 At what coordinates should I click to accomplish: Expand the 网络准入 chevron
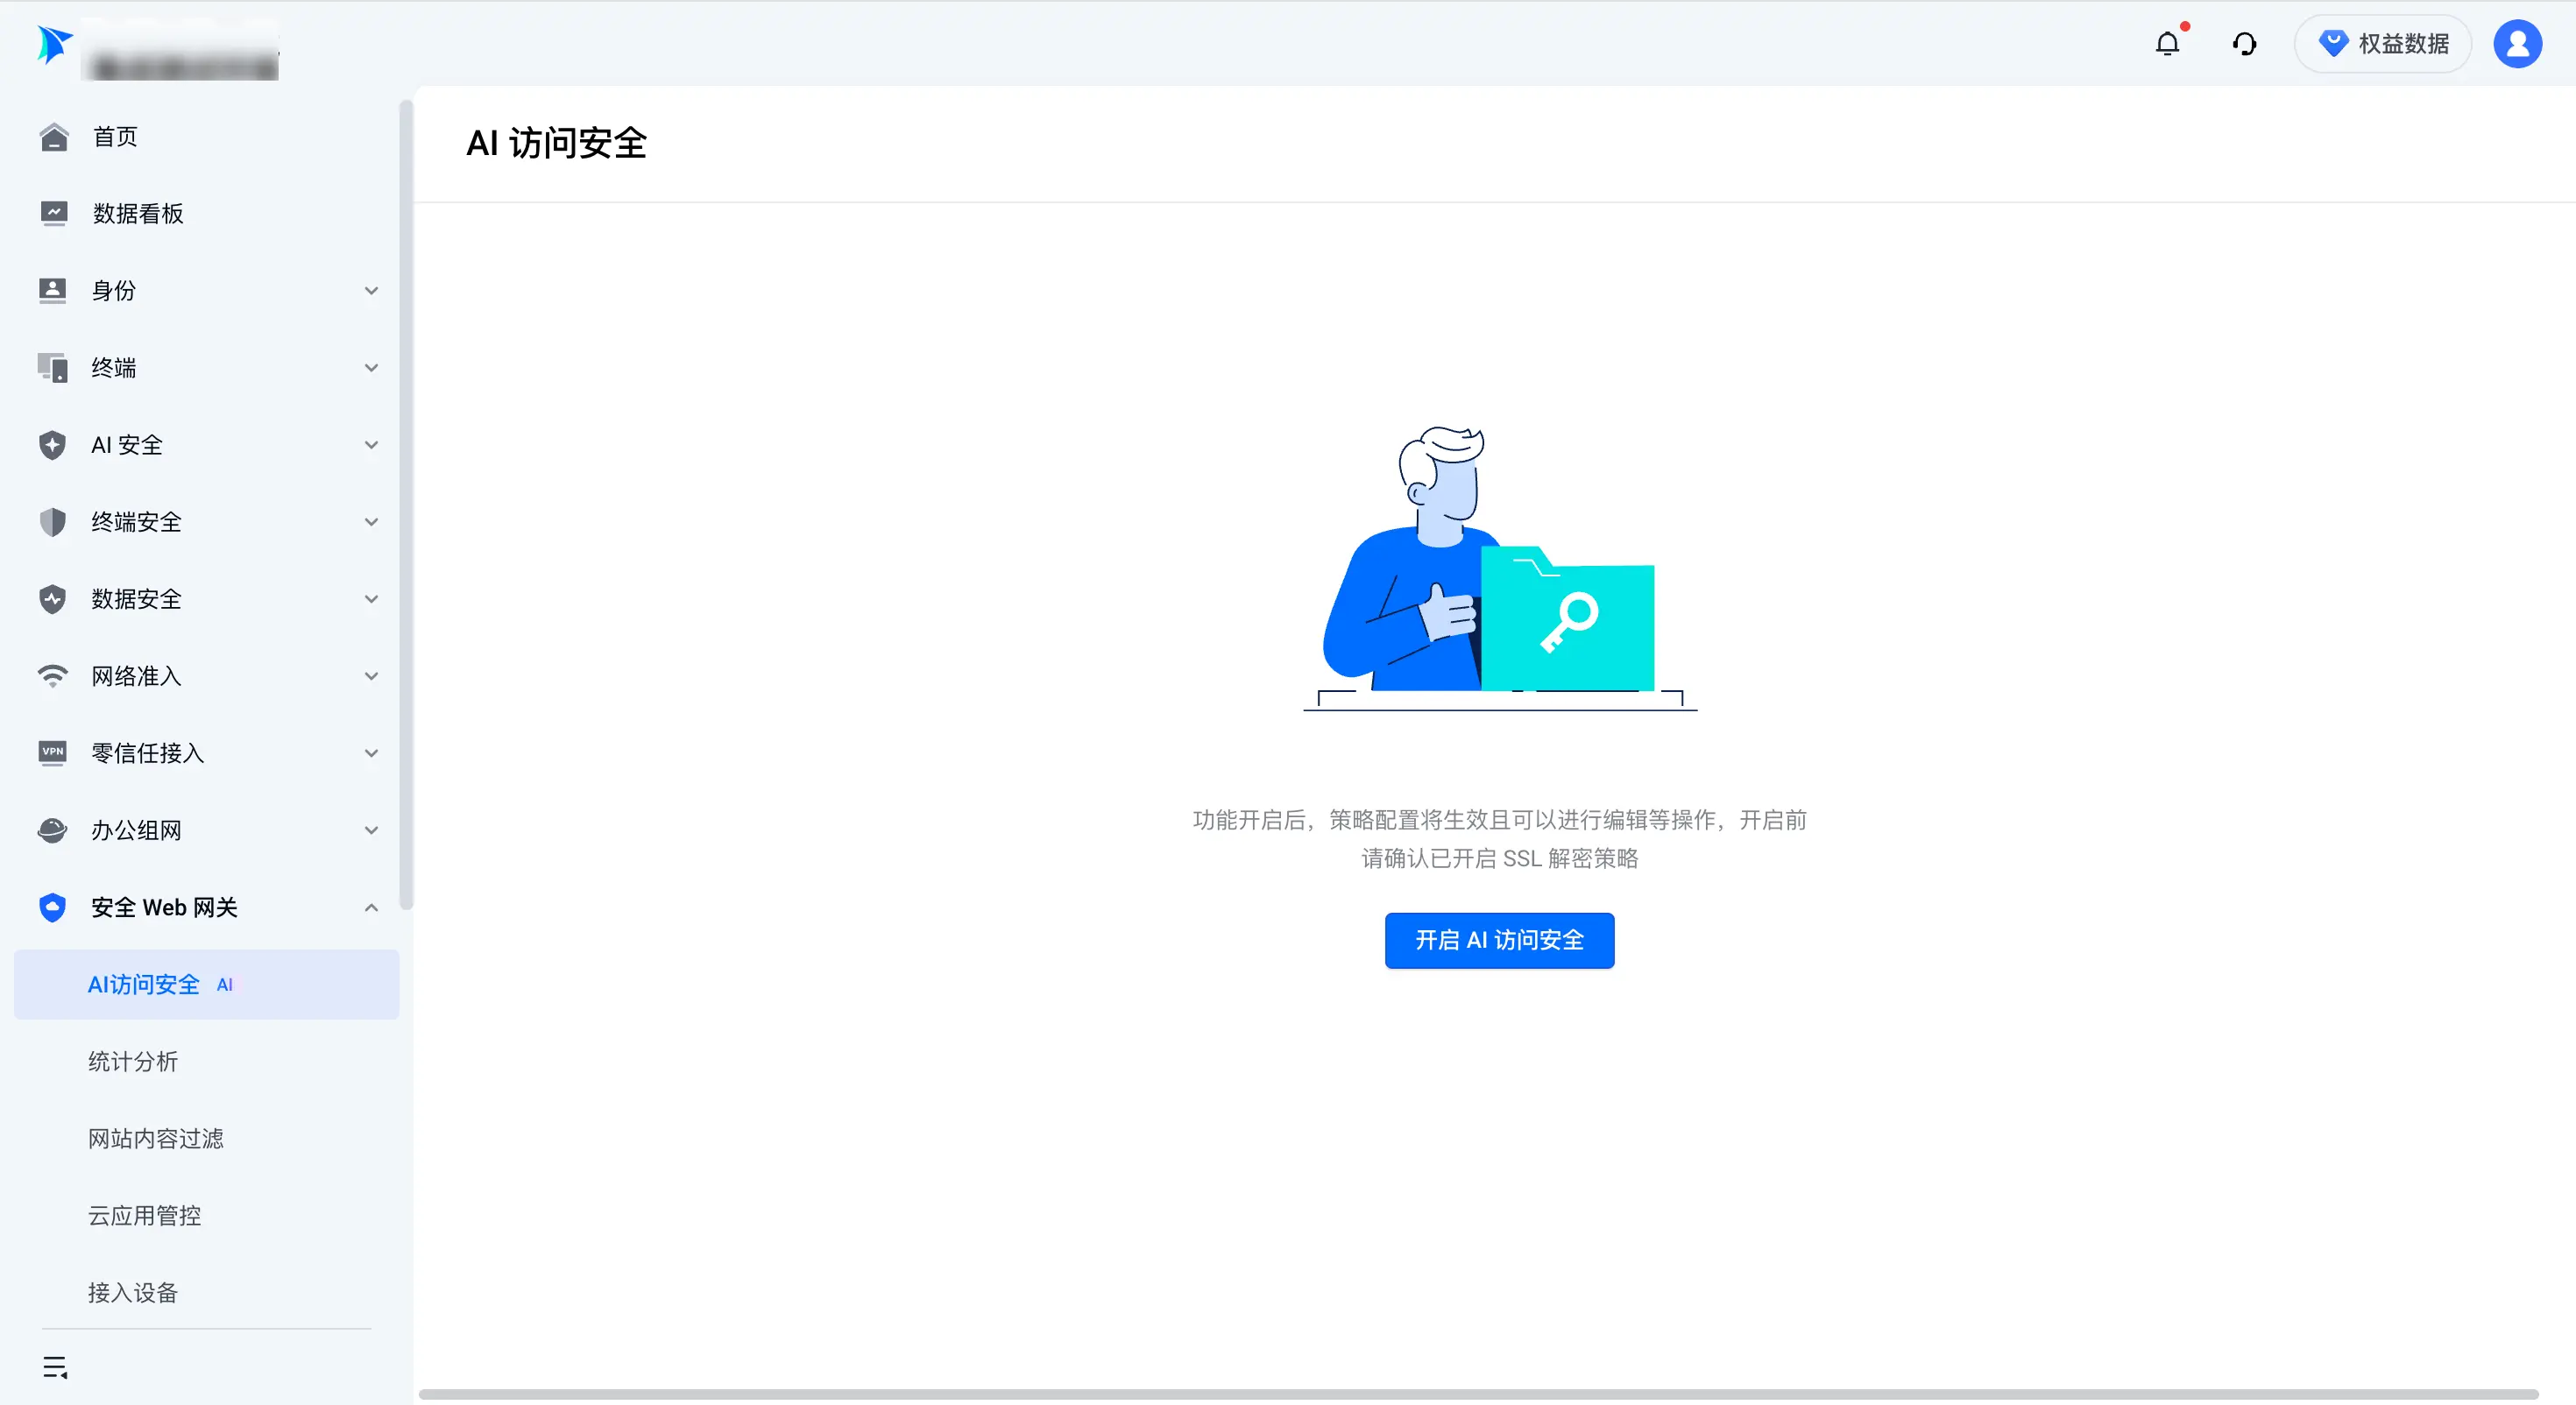click(371, 676)
